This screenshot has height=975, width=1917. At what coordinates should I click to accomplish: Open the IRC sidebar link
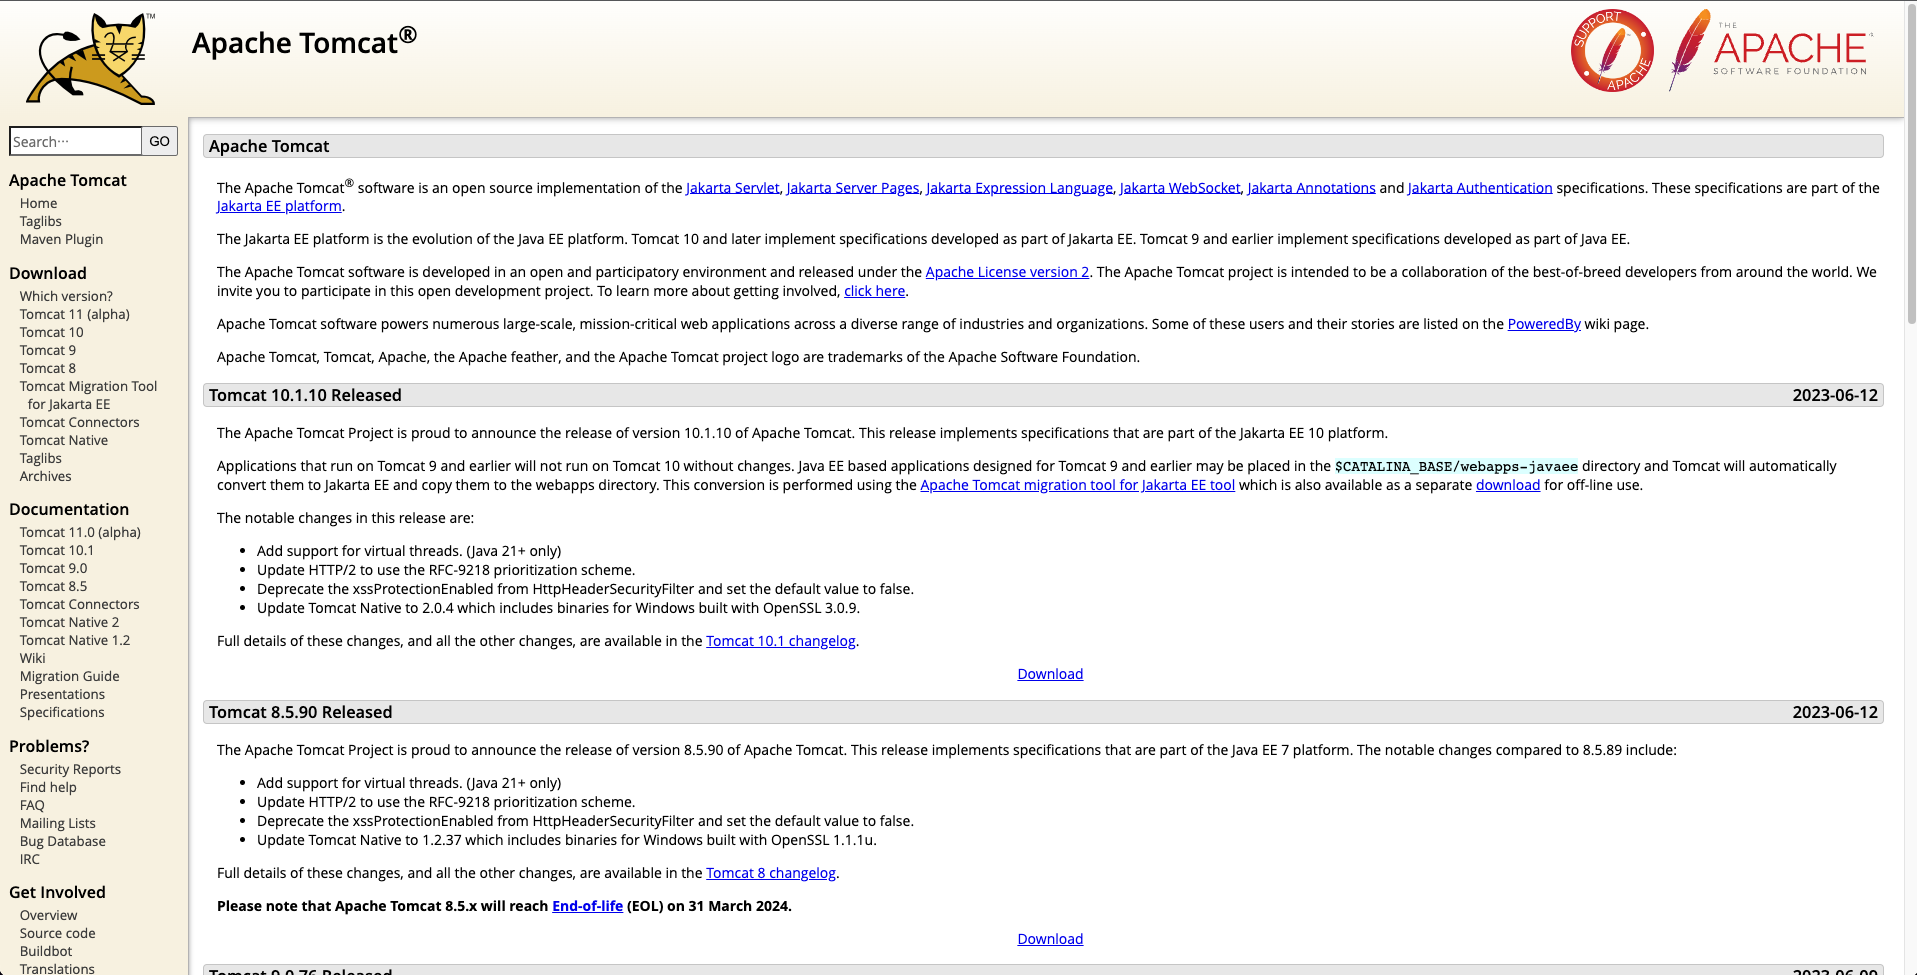(30, 859)
